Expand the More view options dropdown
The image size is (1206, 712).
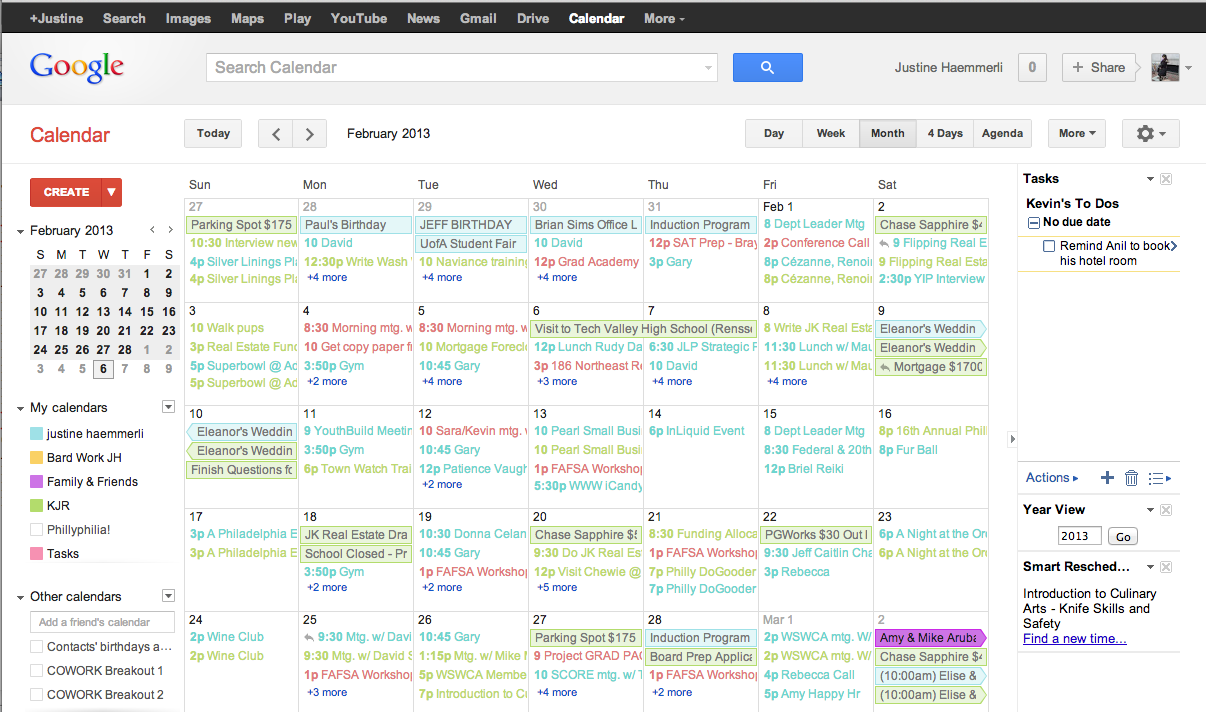point(1076,133)
